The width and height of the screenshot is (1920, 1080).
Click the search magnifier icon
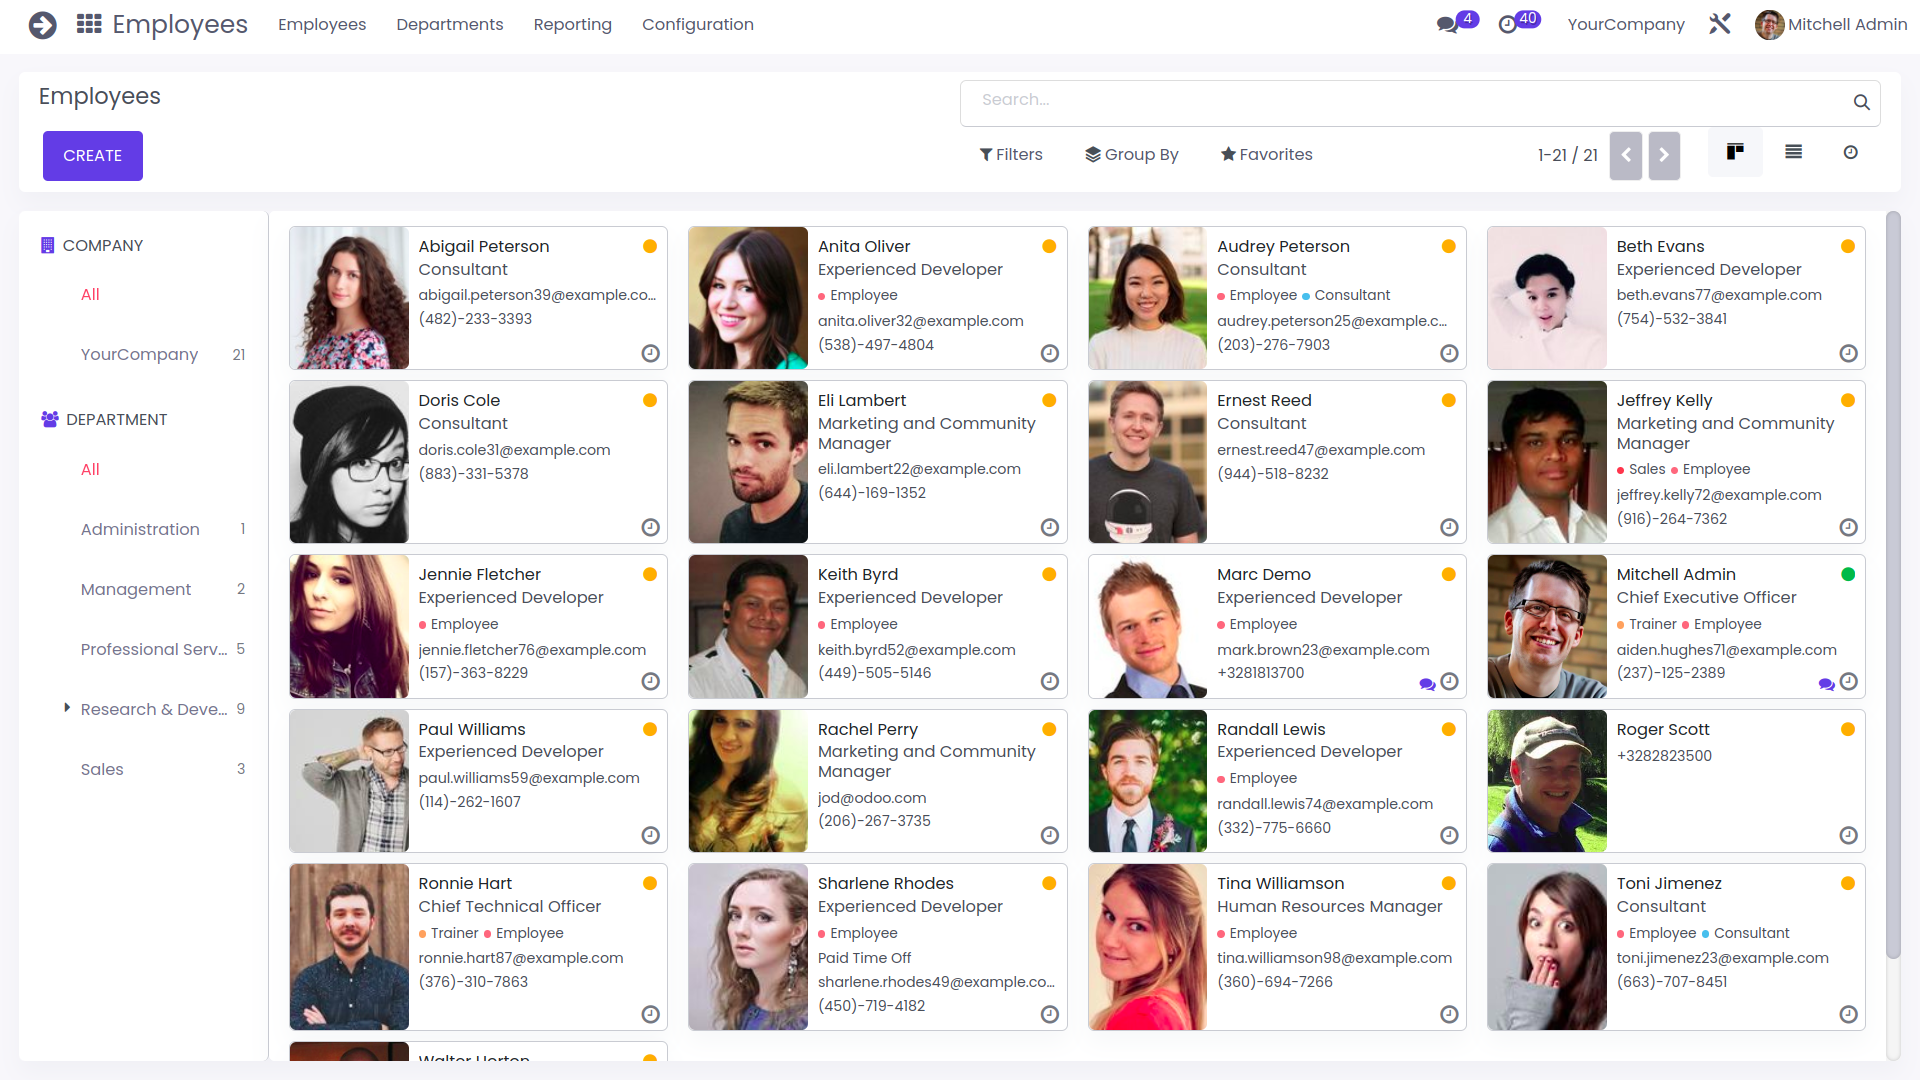(1861, 102)
